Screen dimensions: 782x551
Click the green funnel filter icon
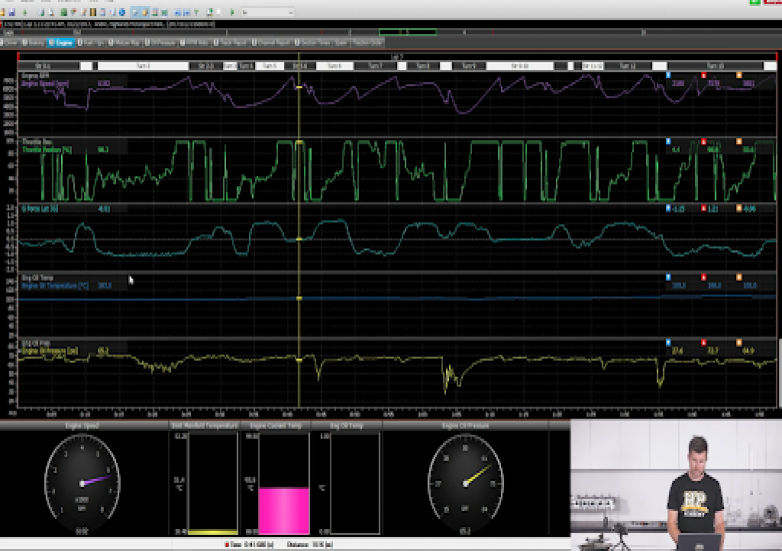tap(196, 12)
